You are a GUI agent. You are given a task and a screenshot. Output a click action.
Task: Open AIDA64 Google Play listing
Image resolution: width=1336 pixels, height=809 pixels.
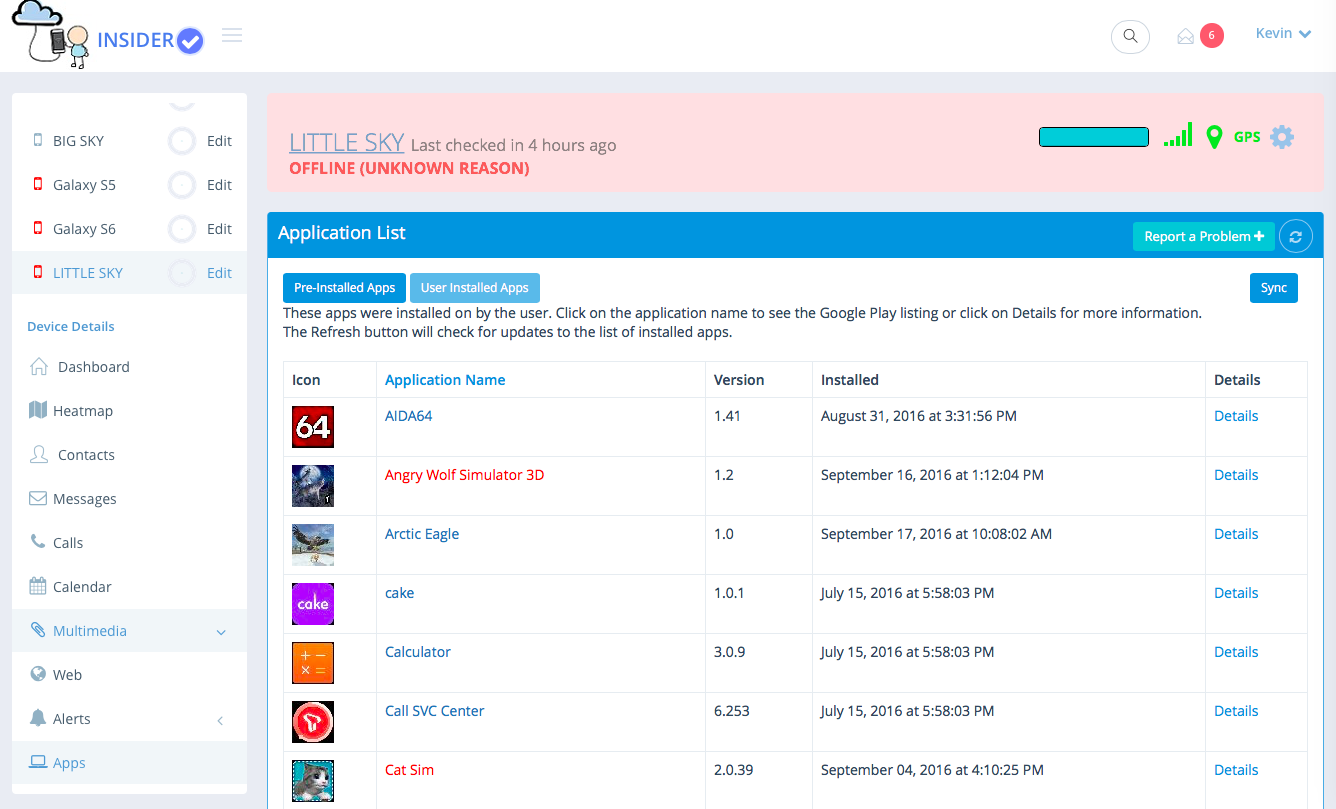409,416
